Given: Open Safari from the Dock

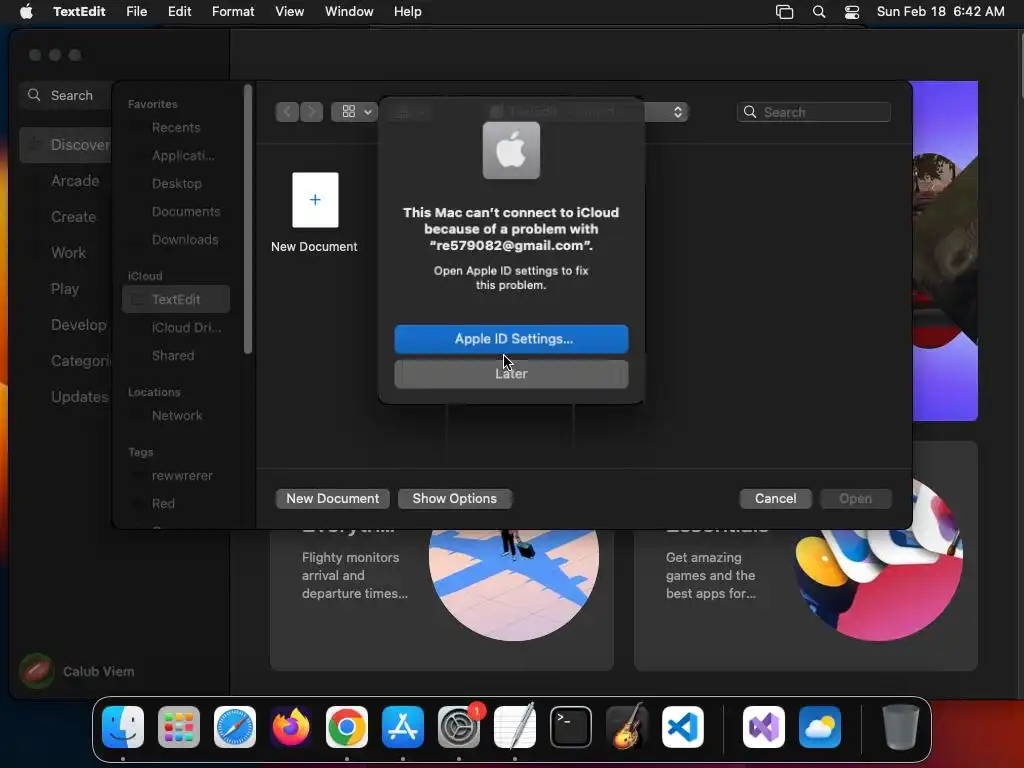Looking at the screenshot, I should [234, 727].
